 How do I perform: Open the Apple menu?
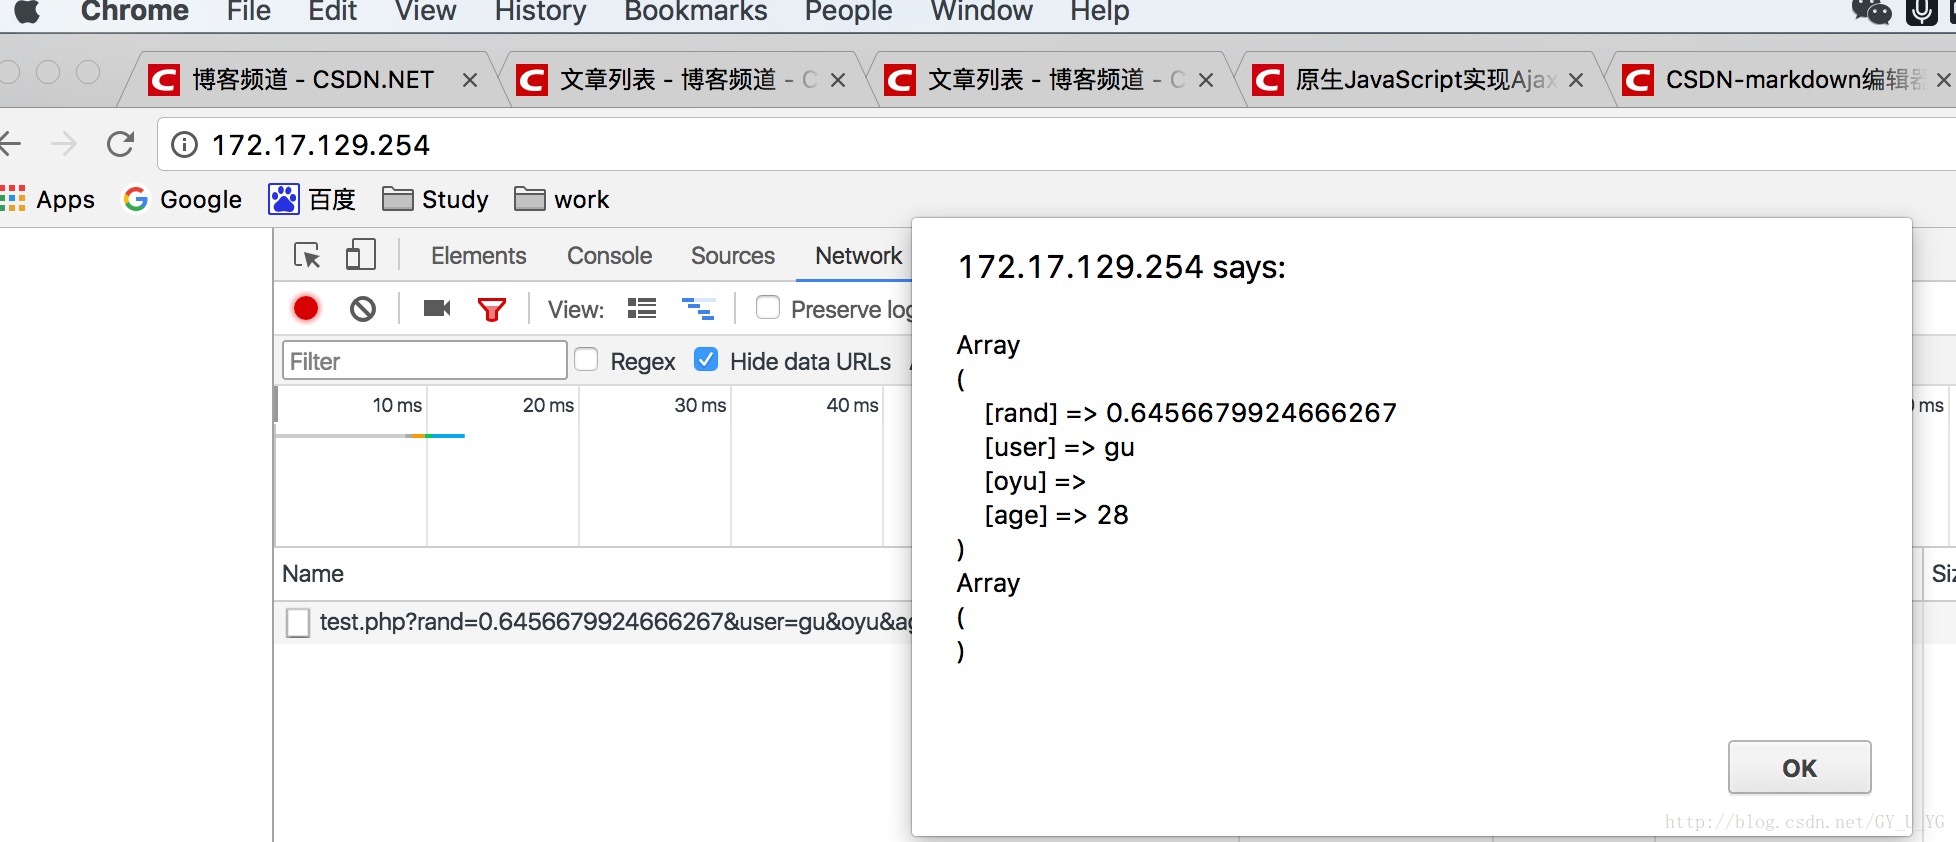coord(27,11)
